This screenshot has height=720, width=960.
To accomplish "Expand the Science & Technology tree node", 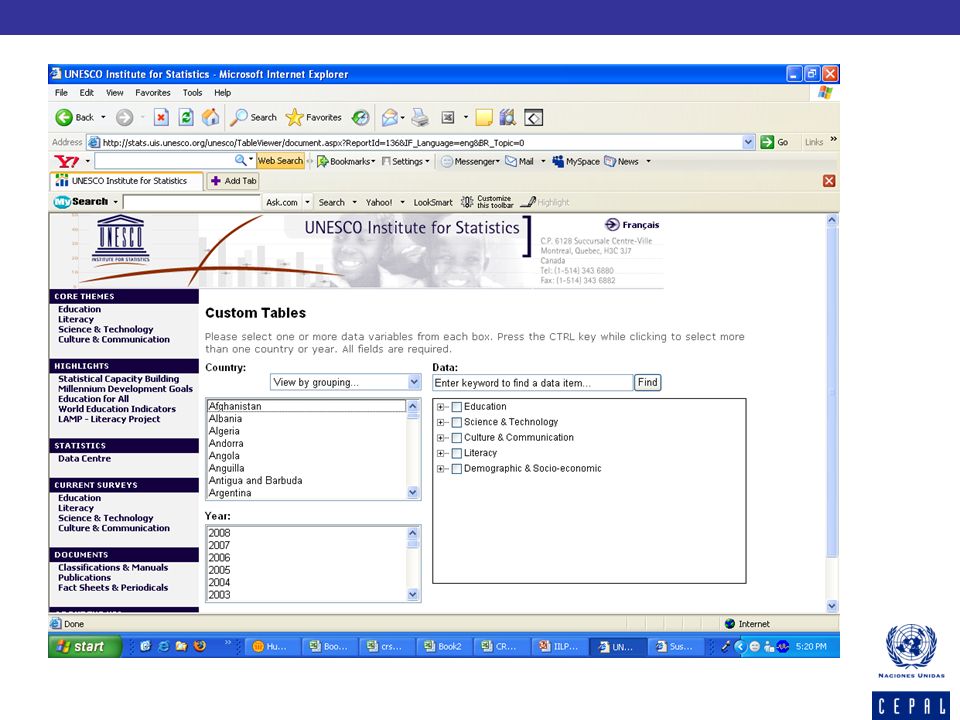I will coord(440,422).
